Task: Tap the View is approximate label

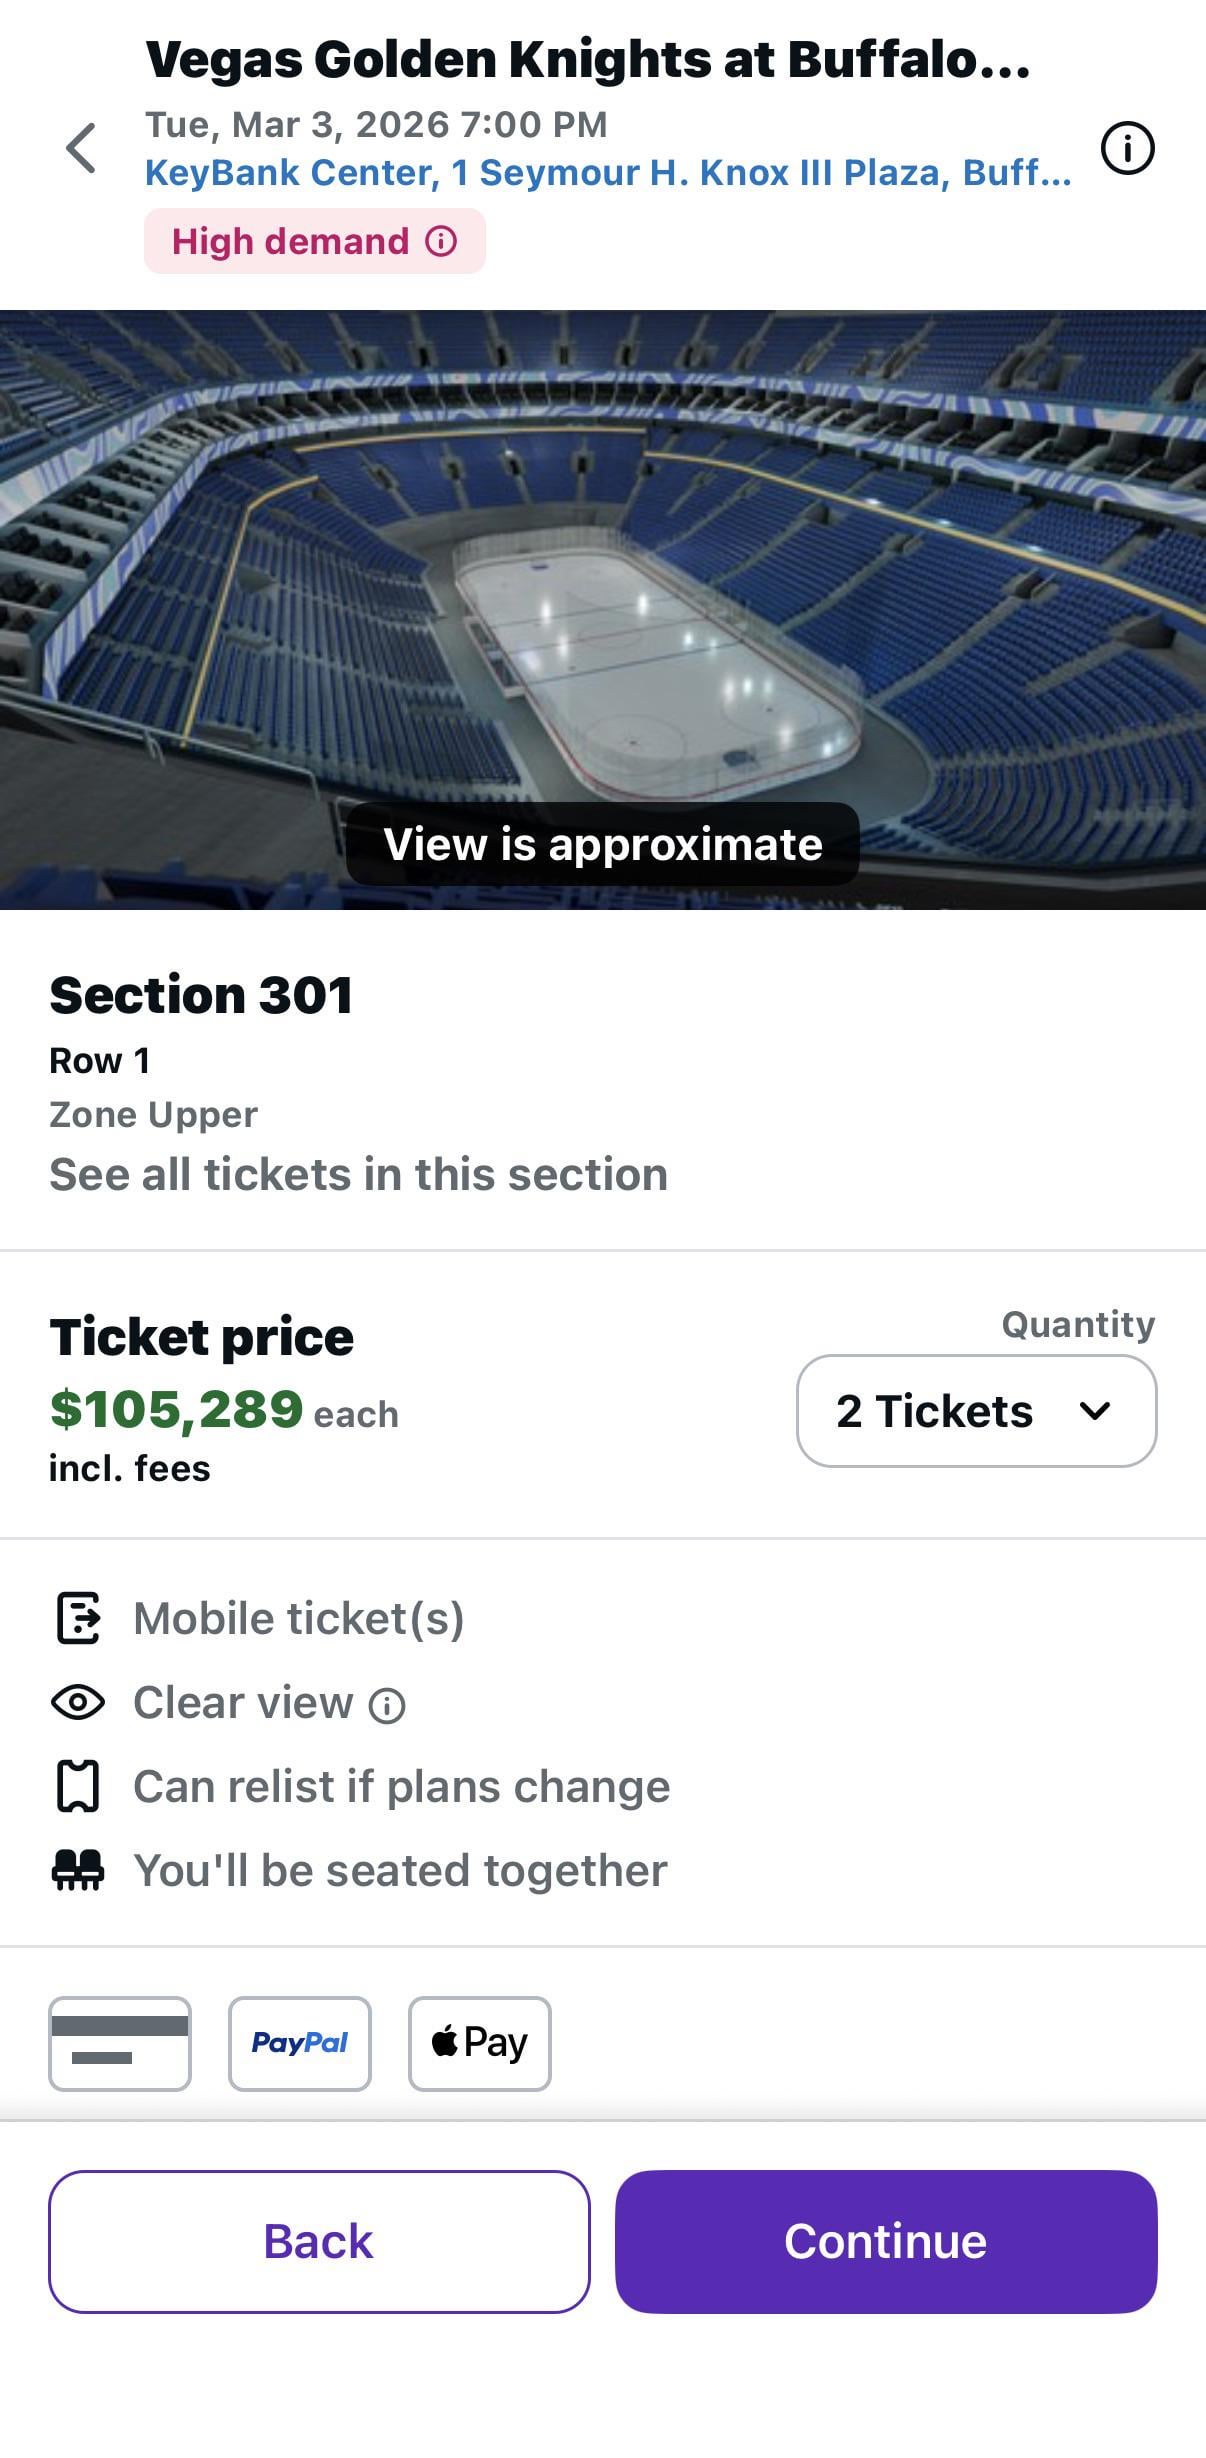Action: click(603, 844)
